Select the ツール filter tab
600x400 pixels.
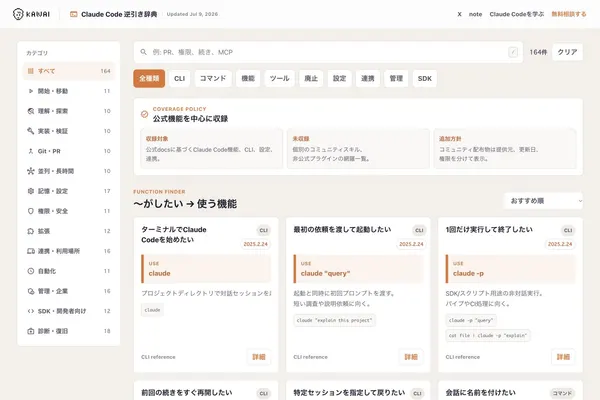(x=279, y=78)
